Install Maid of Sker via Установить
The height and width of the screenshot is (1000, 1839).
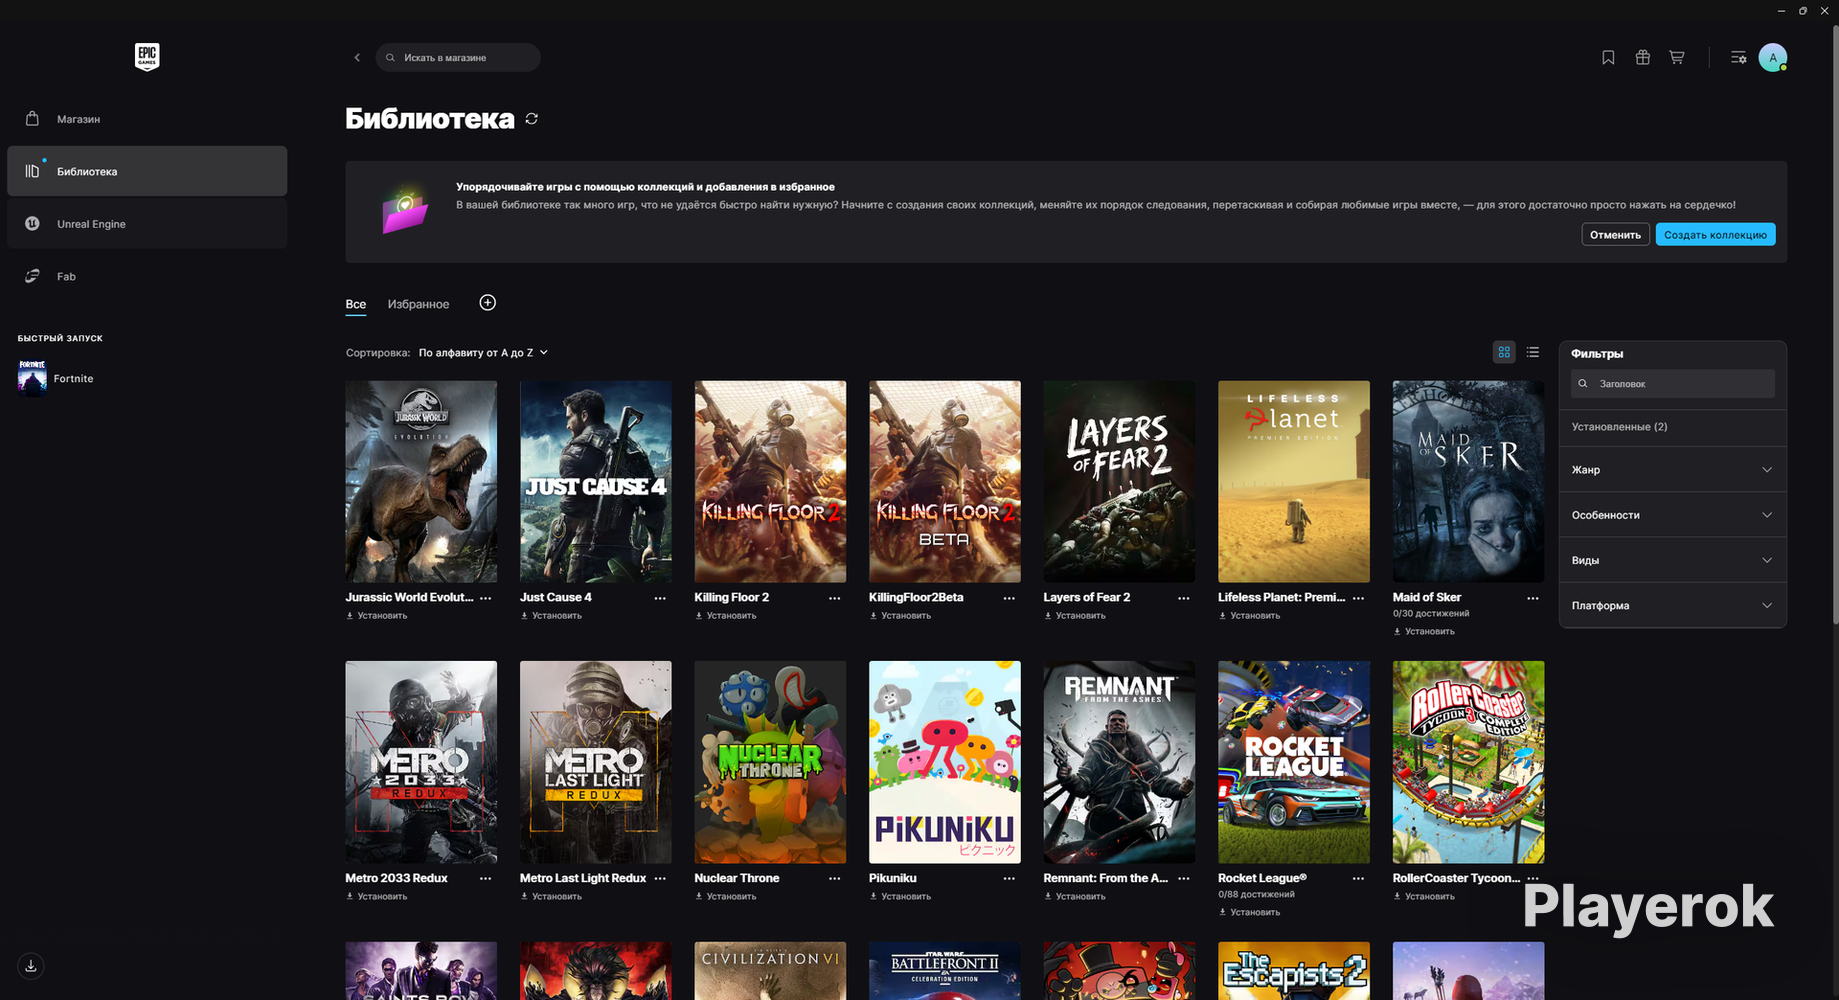(1424, 632)
